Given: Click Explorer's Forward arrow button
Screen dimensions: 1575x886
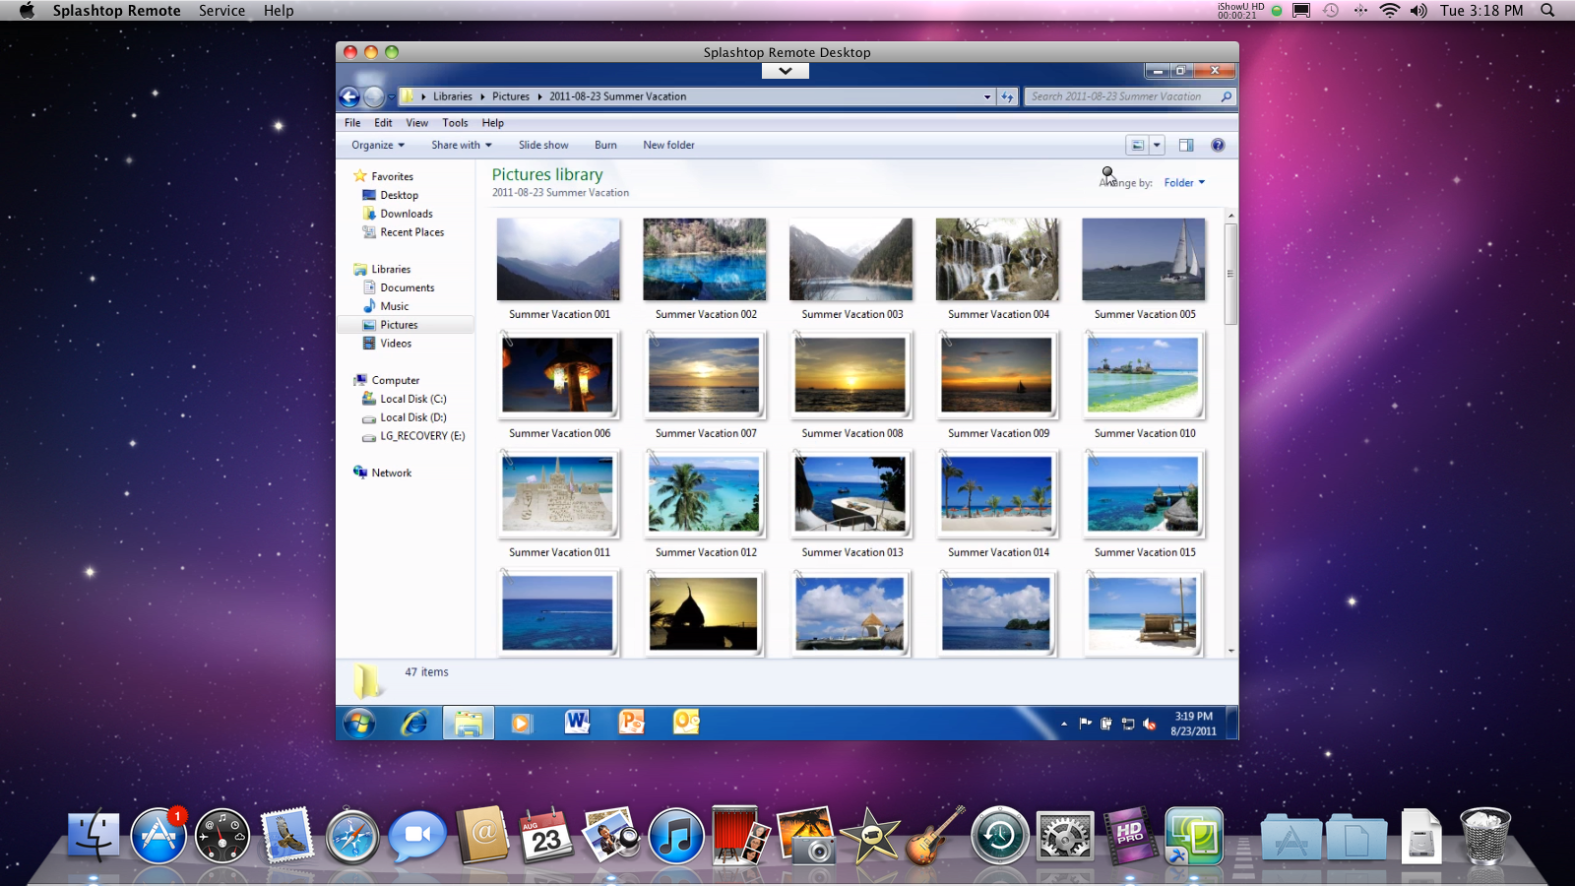Looking at the screenshot, I should click(x=373, y=97).
